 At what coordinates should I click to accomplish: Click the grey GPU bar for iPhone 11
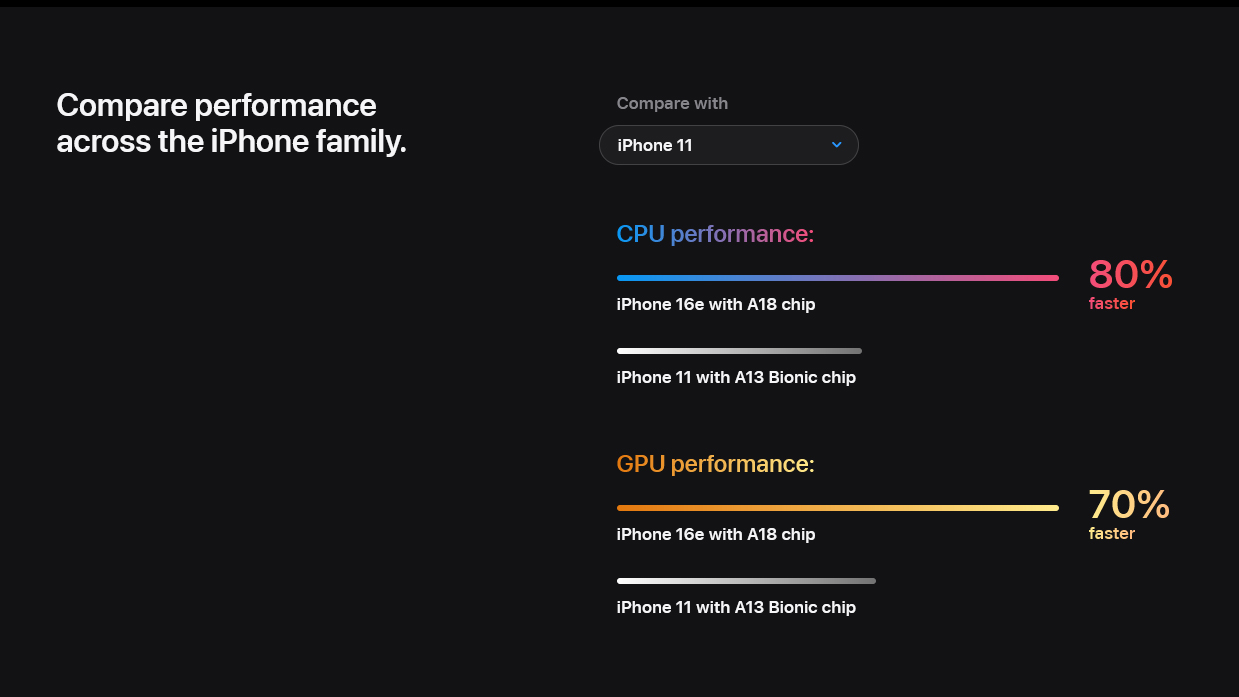pos(746,581)
